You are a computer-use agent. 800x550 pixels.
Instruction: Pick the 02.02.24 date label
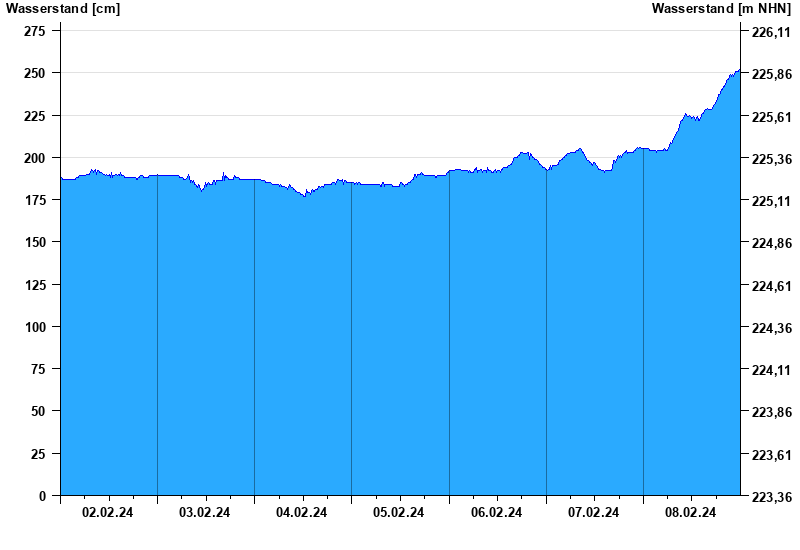pos(107,512)
